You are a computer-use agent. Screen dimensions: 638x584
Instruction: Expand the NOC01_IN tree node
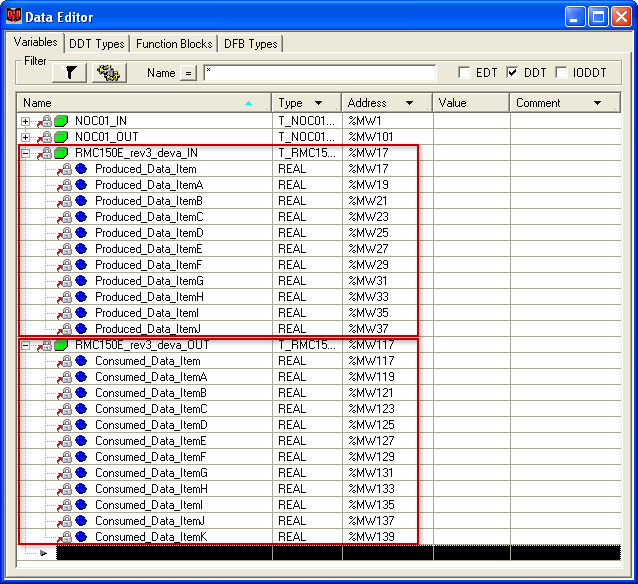click(25, 121)
